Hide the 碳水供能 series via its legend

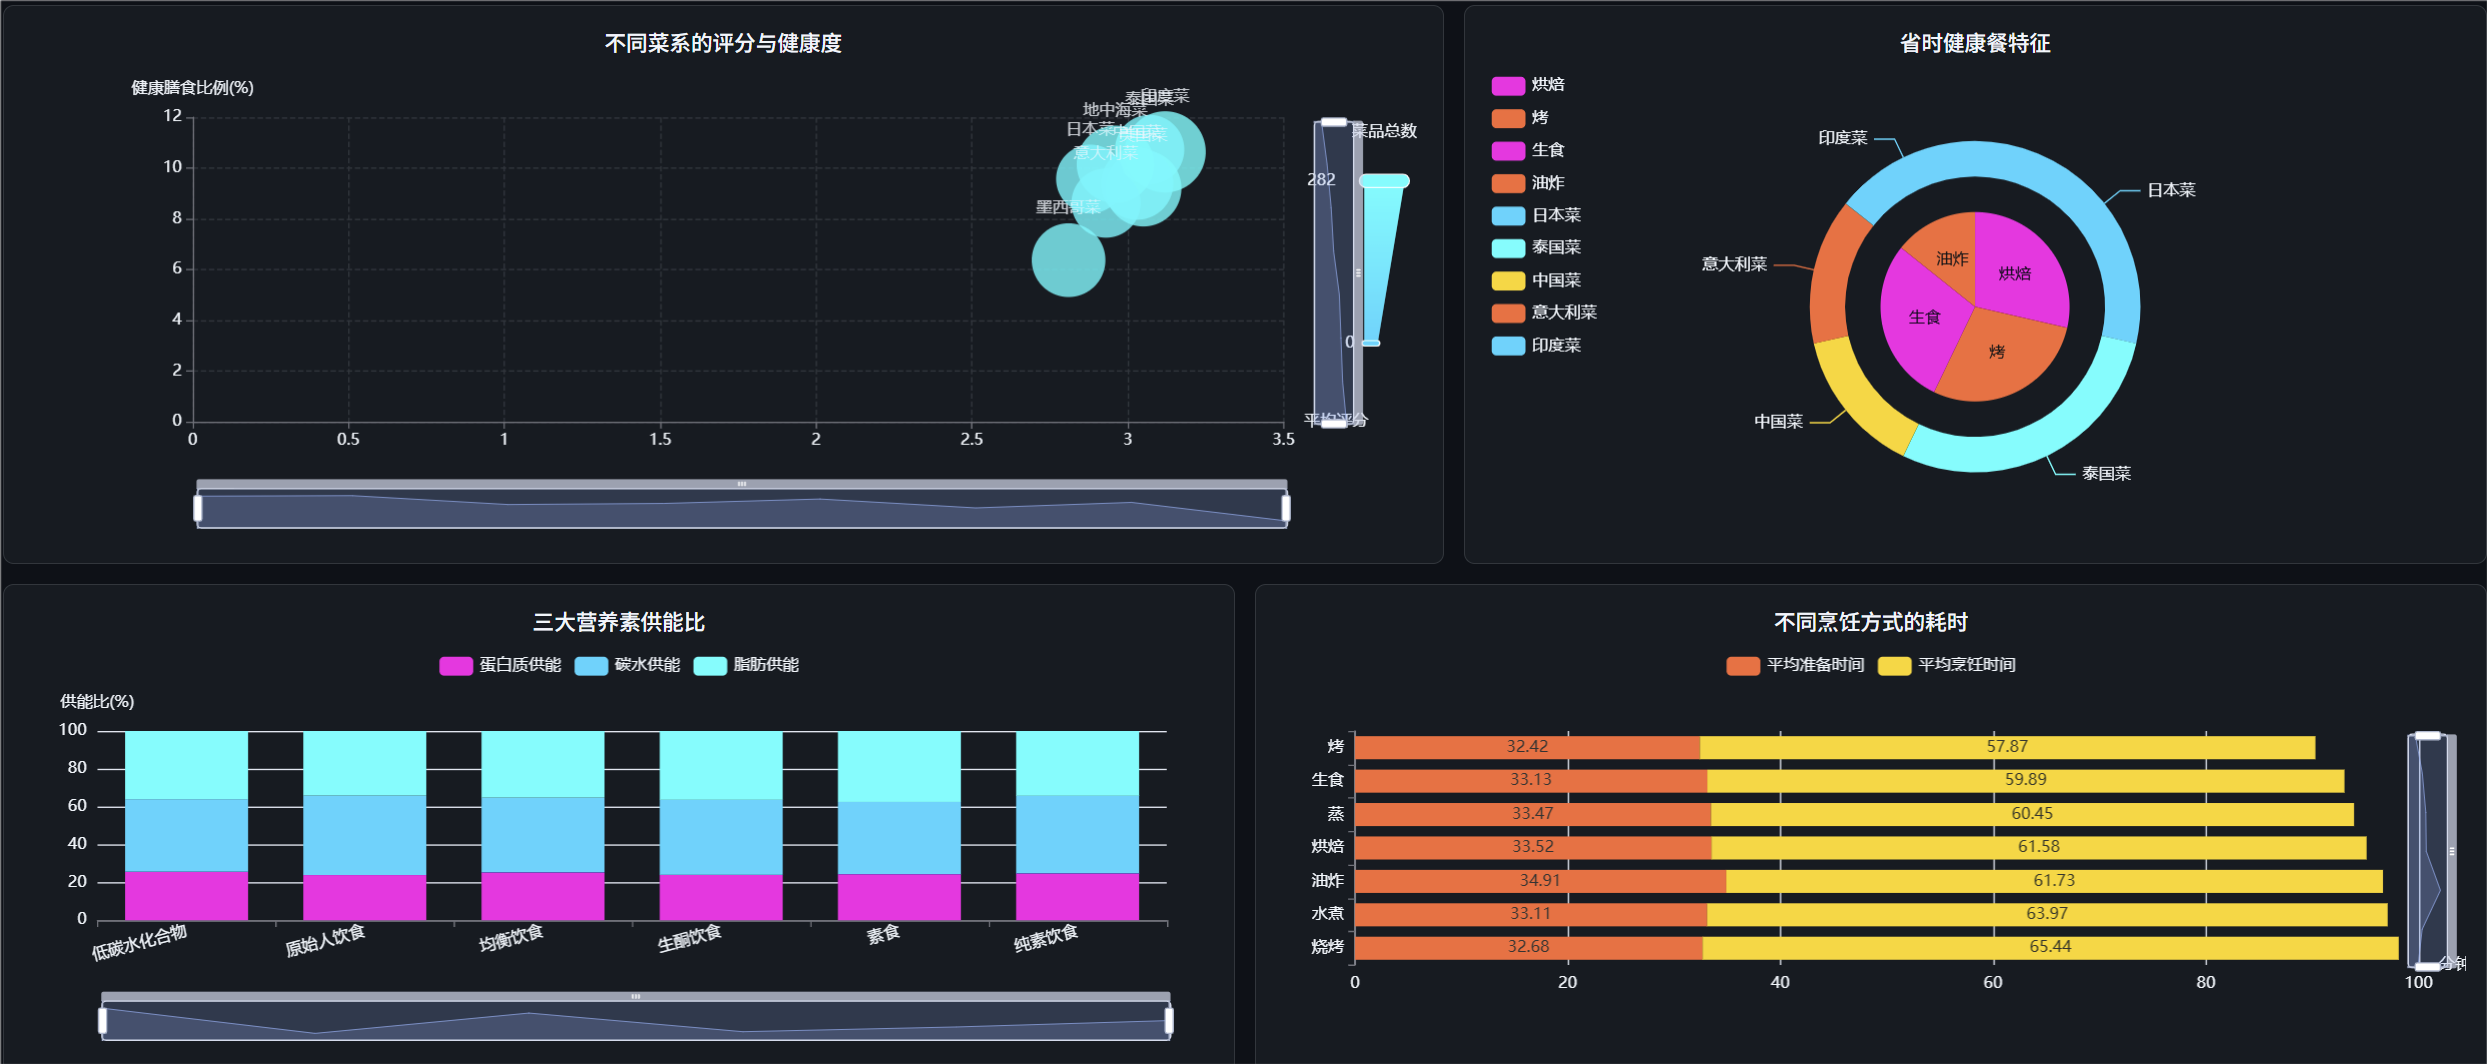(627, 665)
